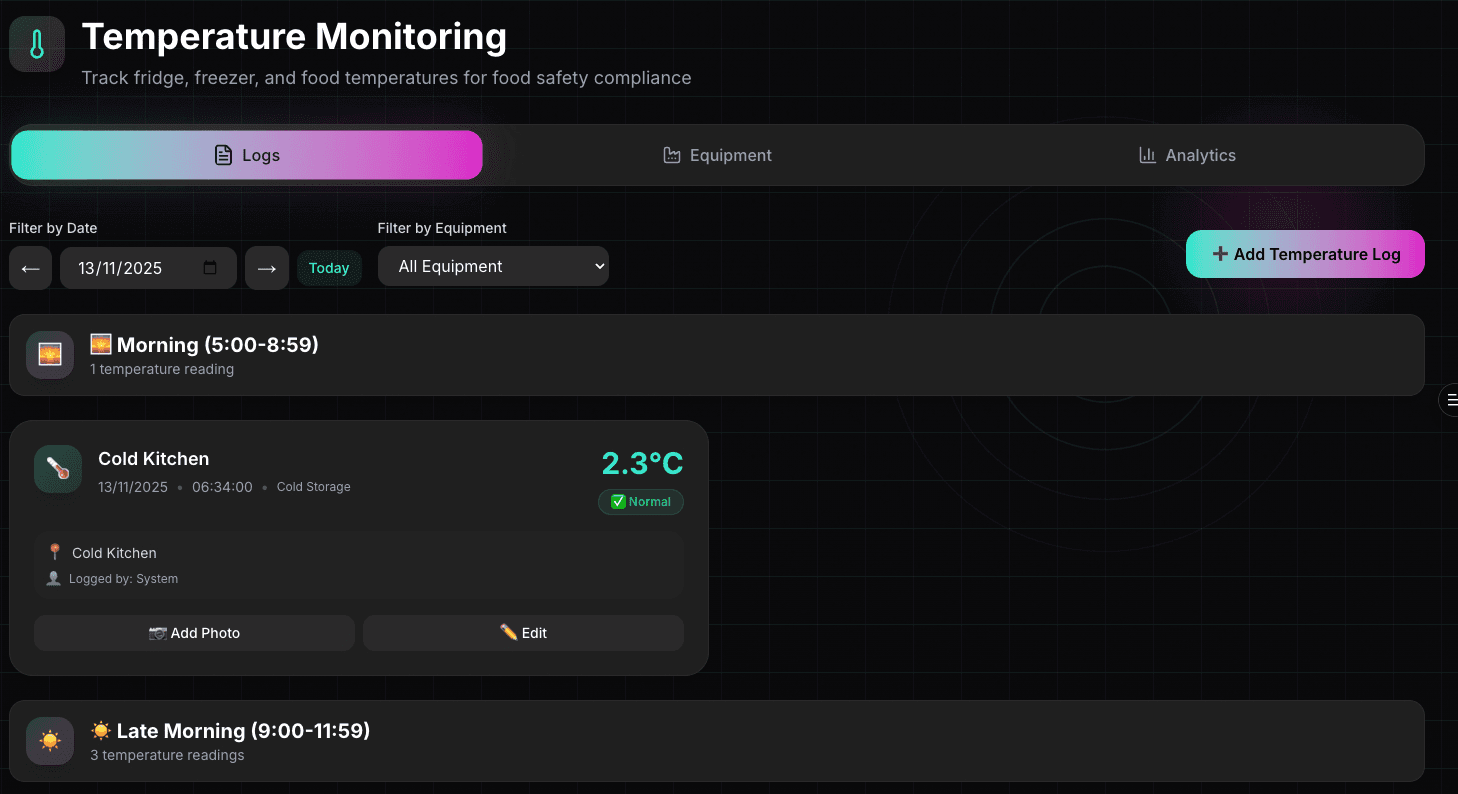Viewport: 1458px width, 794px height.
Task: Switch to the Analytics tab
Action: pos(1187,155)
